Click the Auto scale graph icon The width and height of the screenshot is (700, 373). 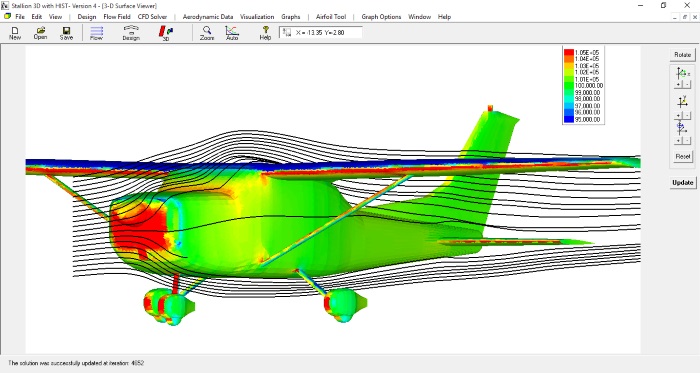232,33
